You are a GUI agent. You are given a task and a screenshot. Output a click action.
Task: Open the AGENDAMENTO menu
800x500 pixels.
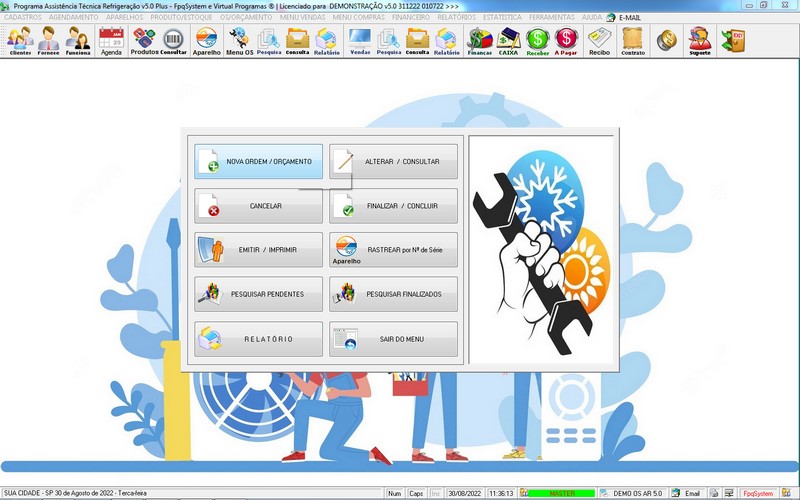click(x=74, y=17)
